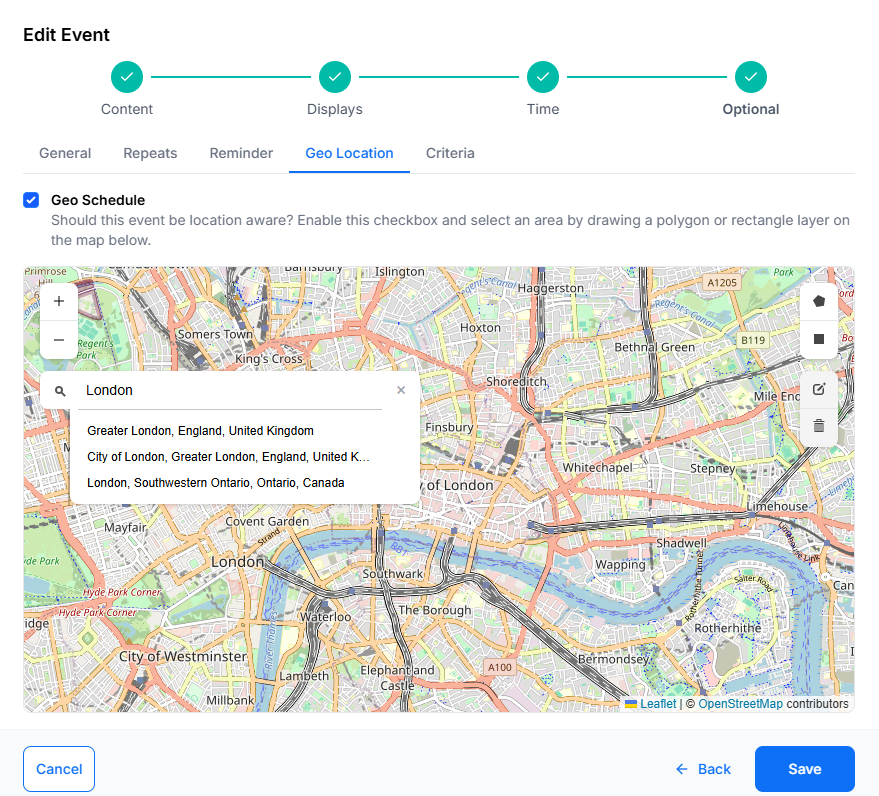Click Bethnal Green label on the map
879x796 pixels.
(654, 348)
